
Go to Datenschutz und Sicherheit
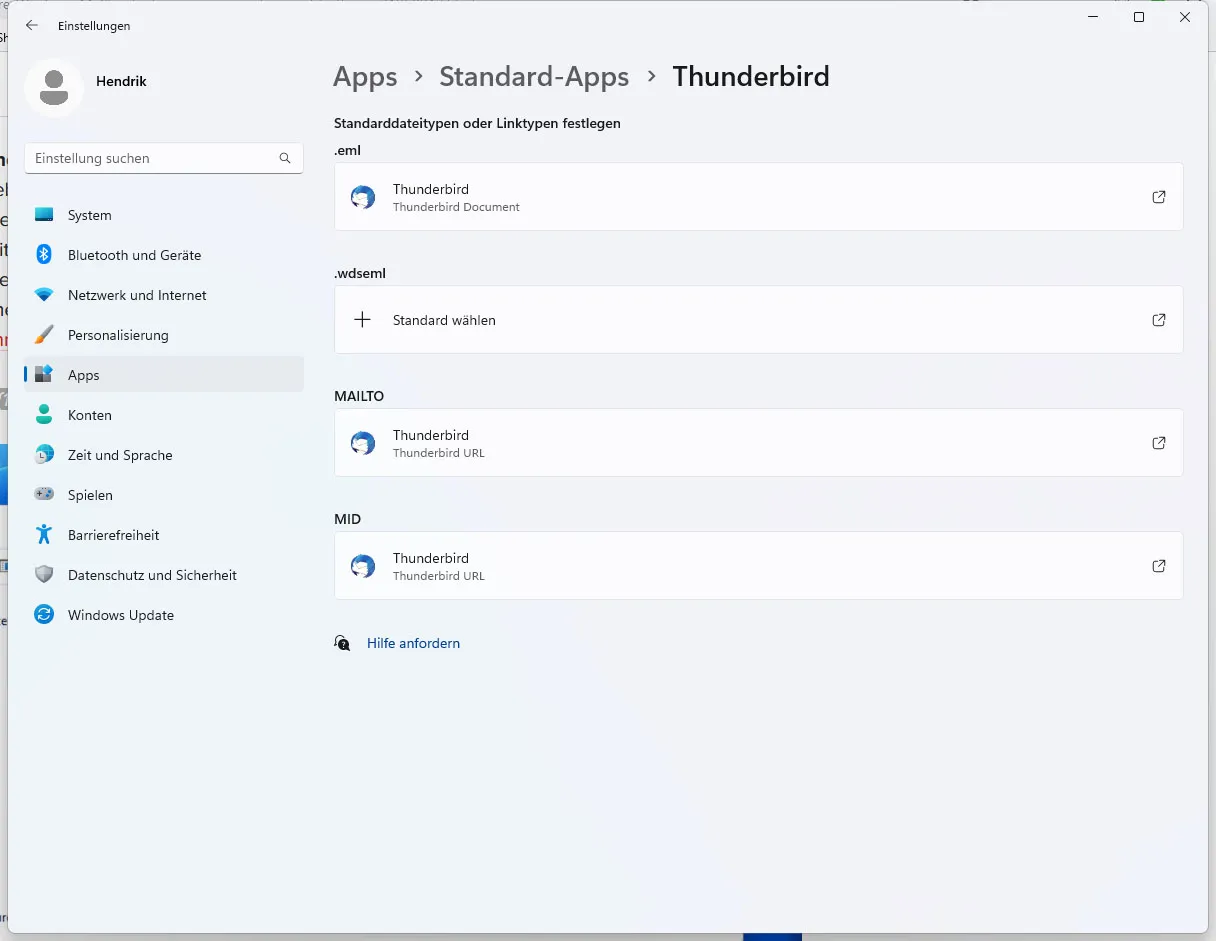164,575
